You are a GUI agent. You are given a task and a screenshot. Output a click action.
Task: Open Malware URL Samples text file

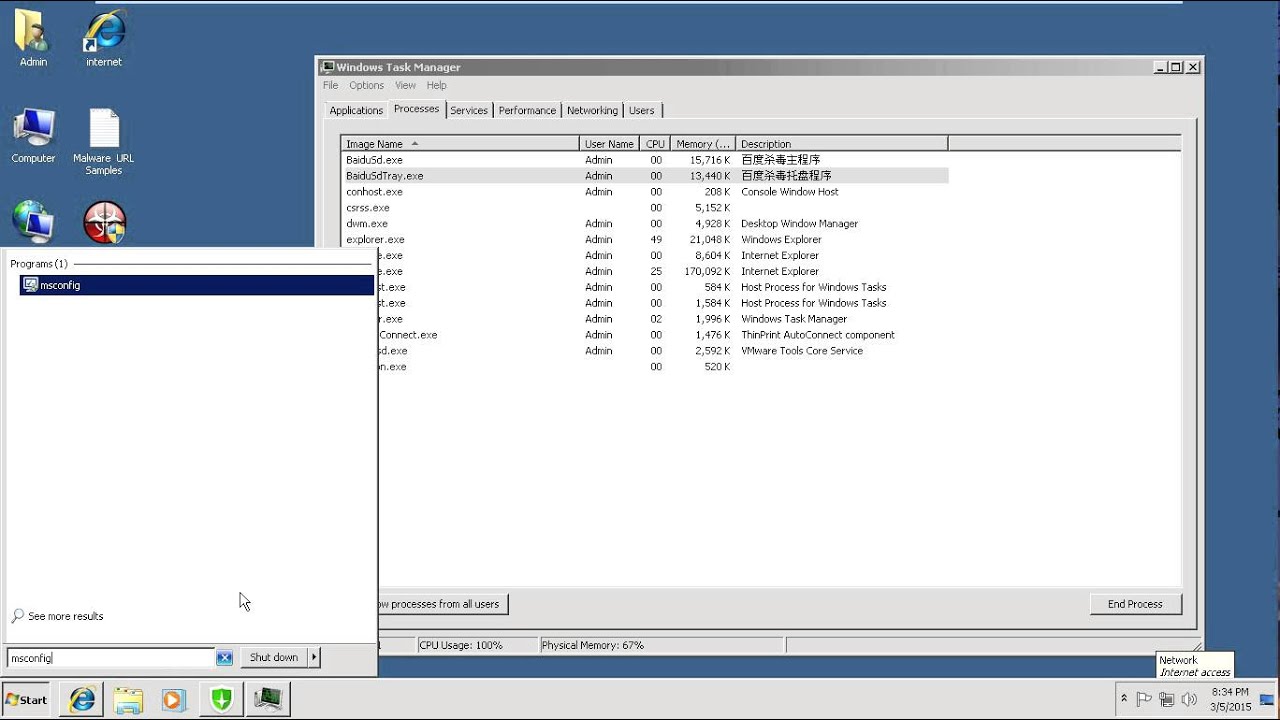(104, 141)
